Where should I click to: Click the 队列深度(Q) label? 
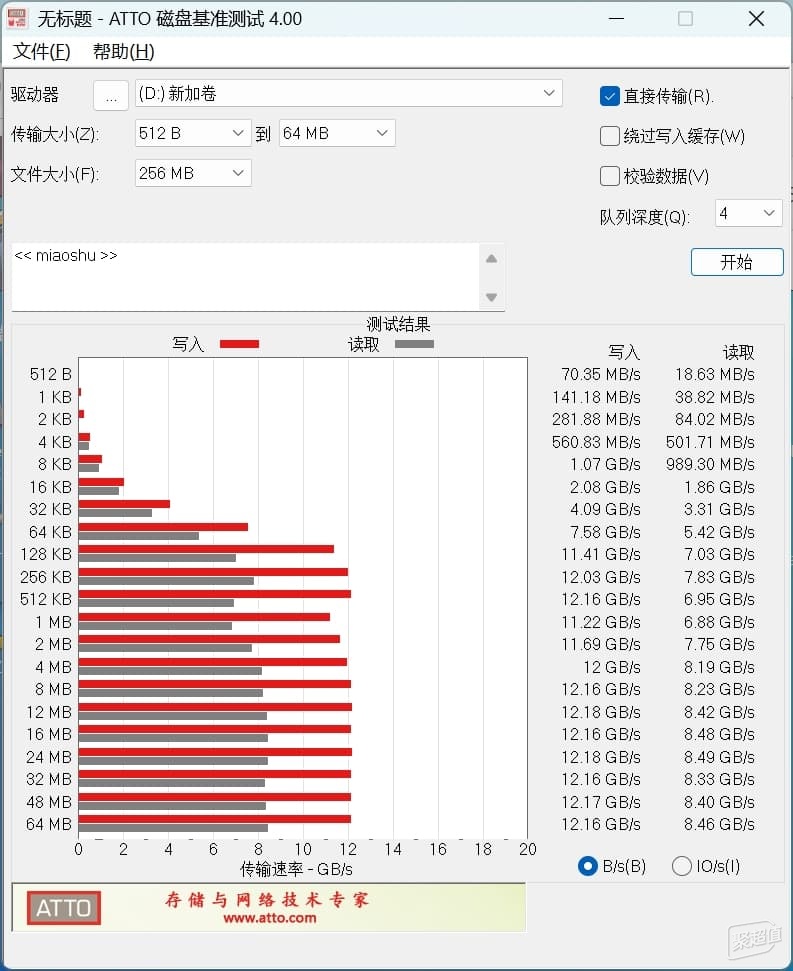(x=644, y=217)
